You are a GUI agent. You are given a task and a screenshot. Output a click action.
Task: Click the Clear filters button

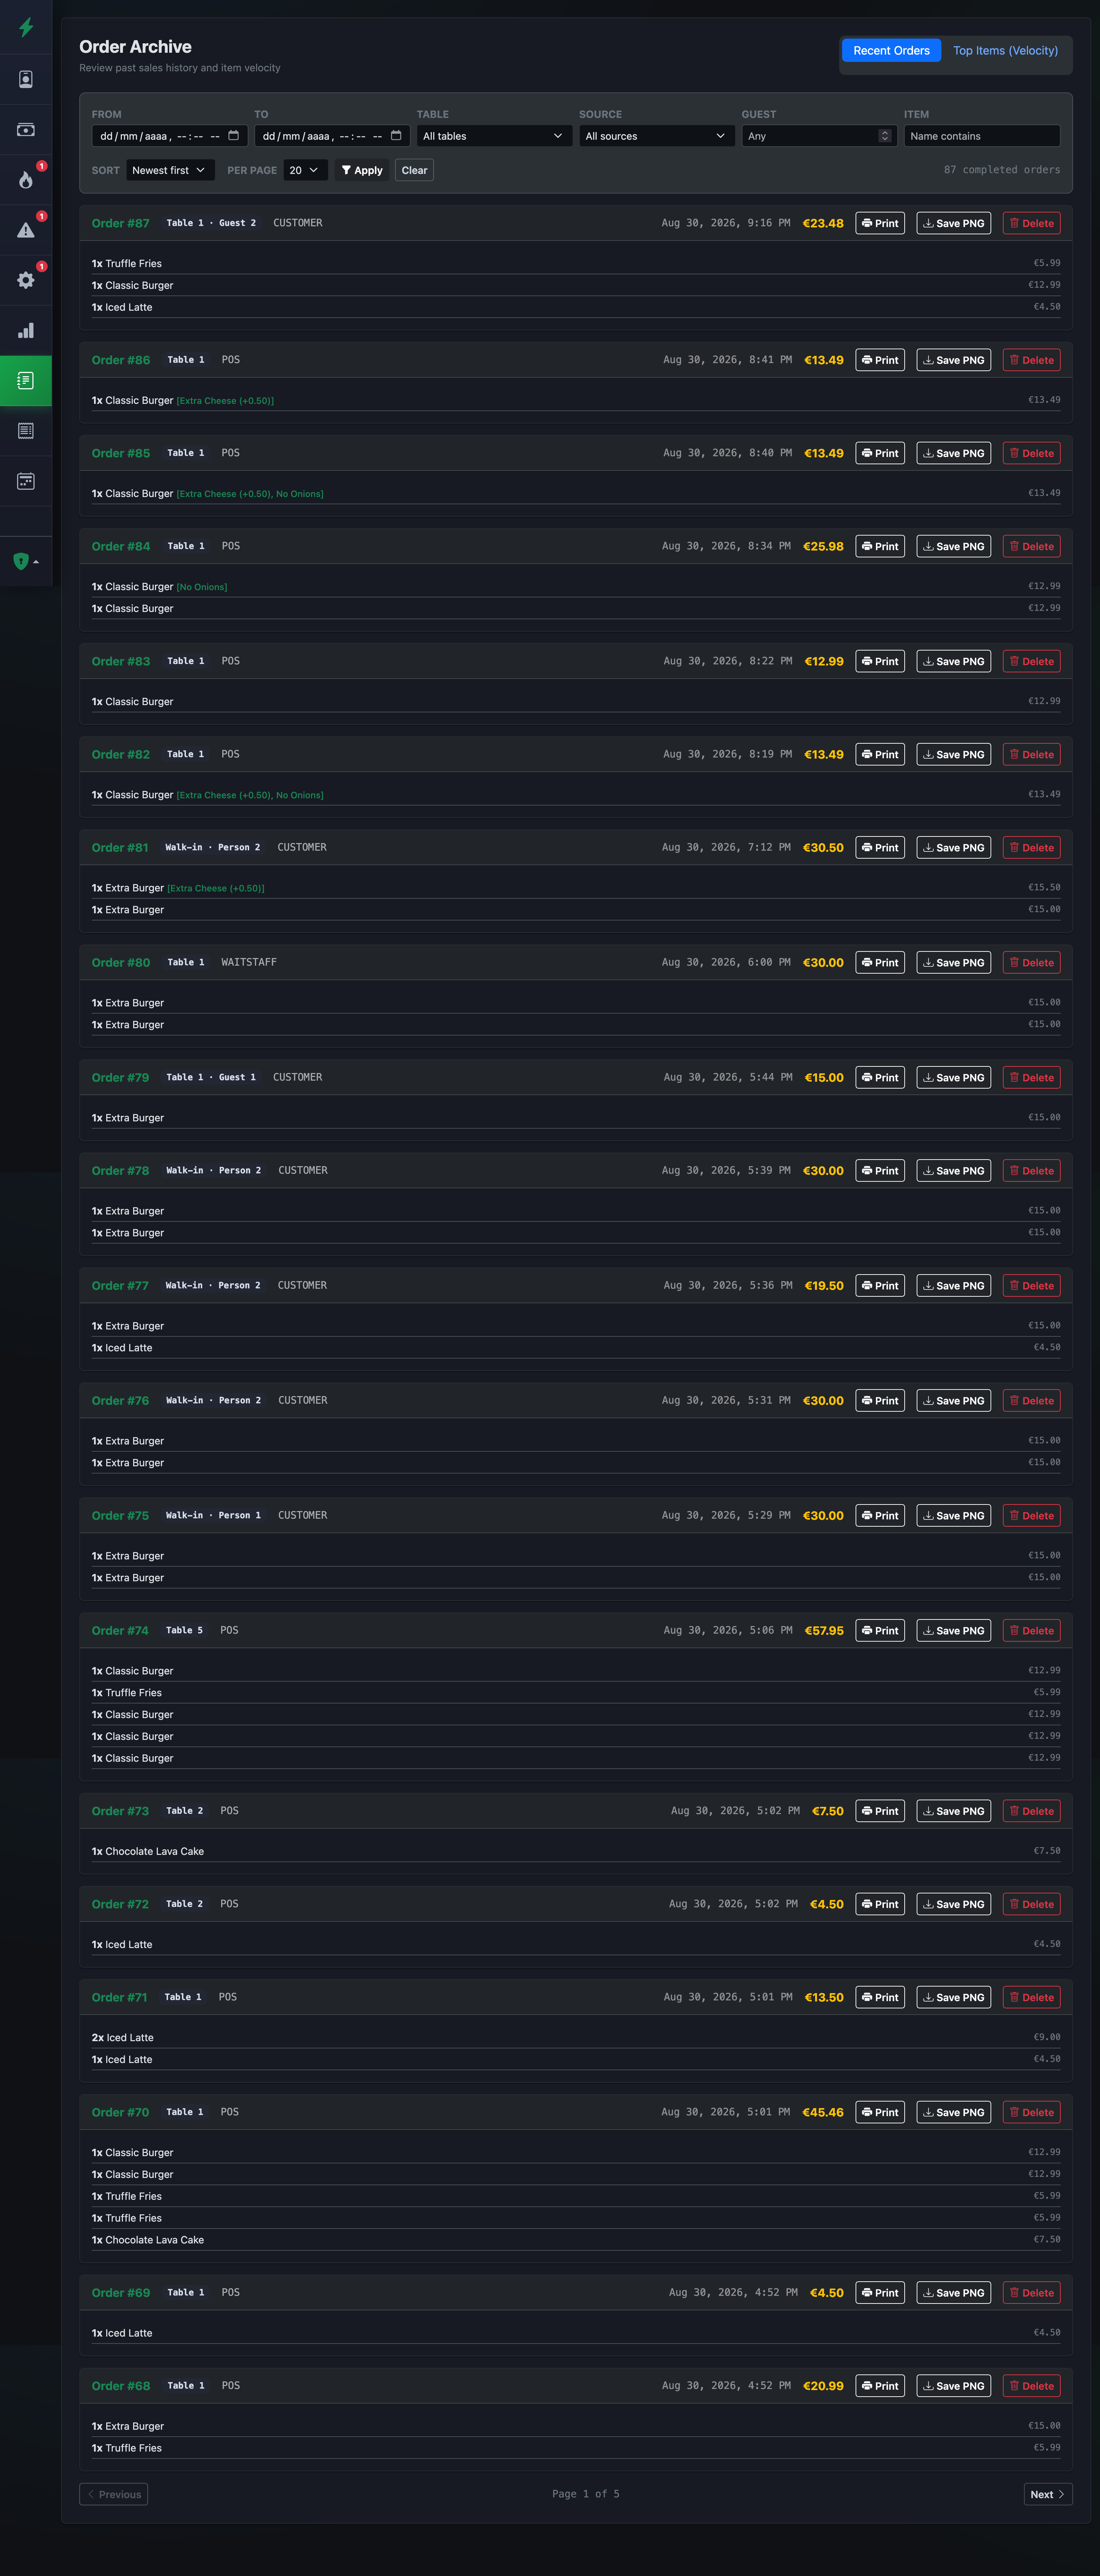414,170
